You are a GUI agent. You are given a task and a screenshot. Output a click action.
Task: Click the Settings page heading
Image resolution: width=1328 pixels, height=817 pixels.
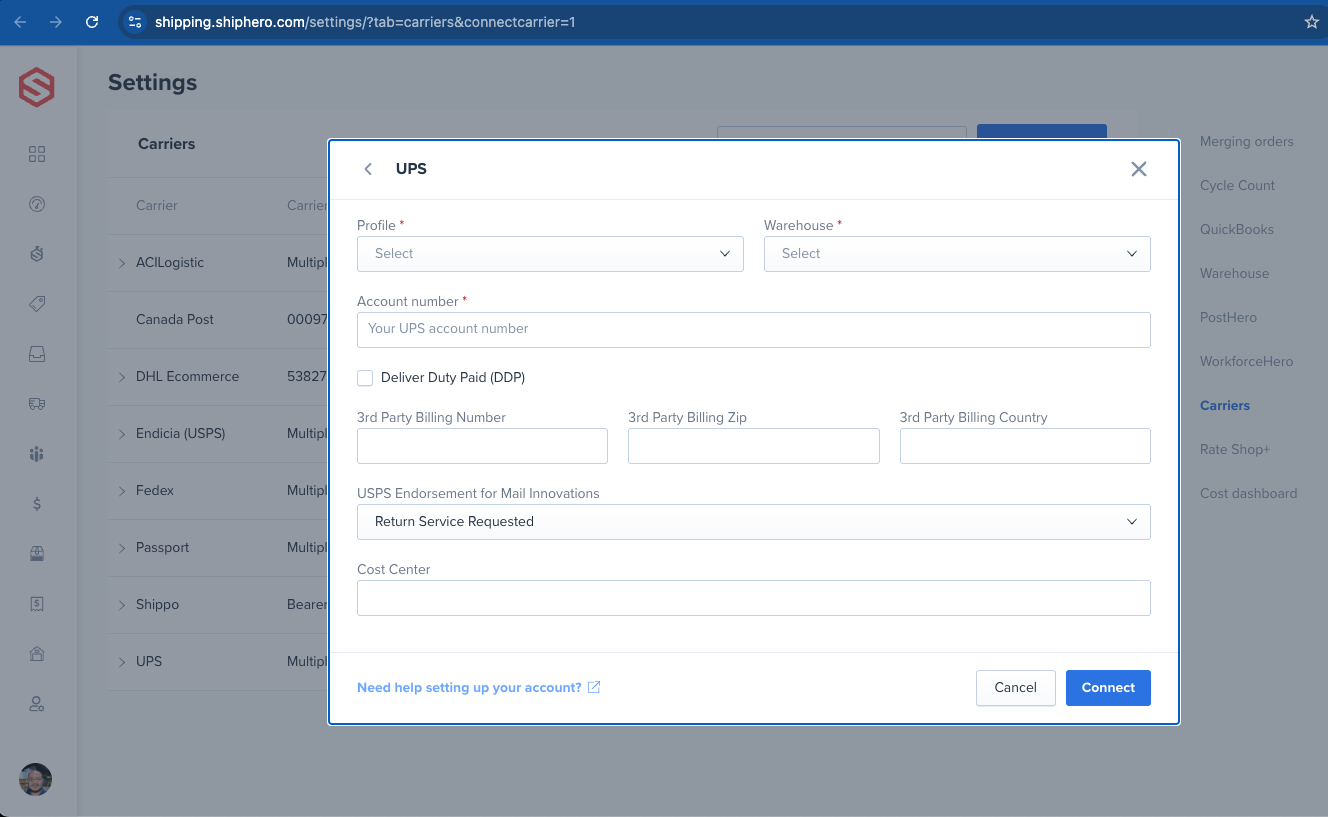(x=153, y=83)
